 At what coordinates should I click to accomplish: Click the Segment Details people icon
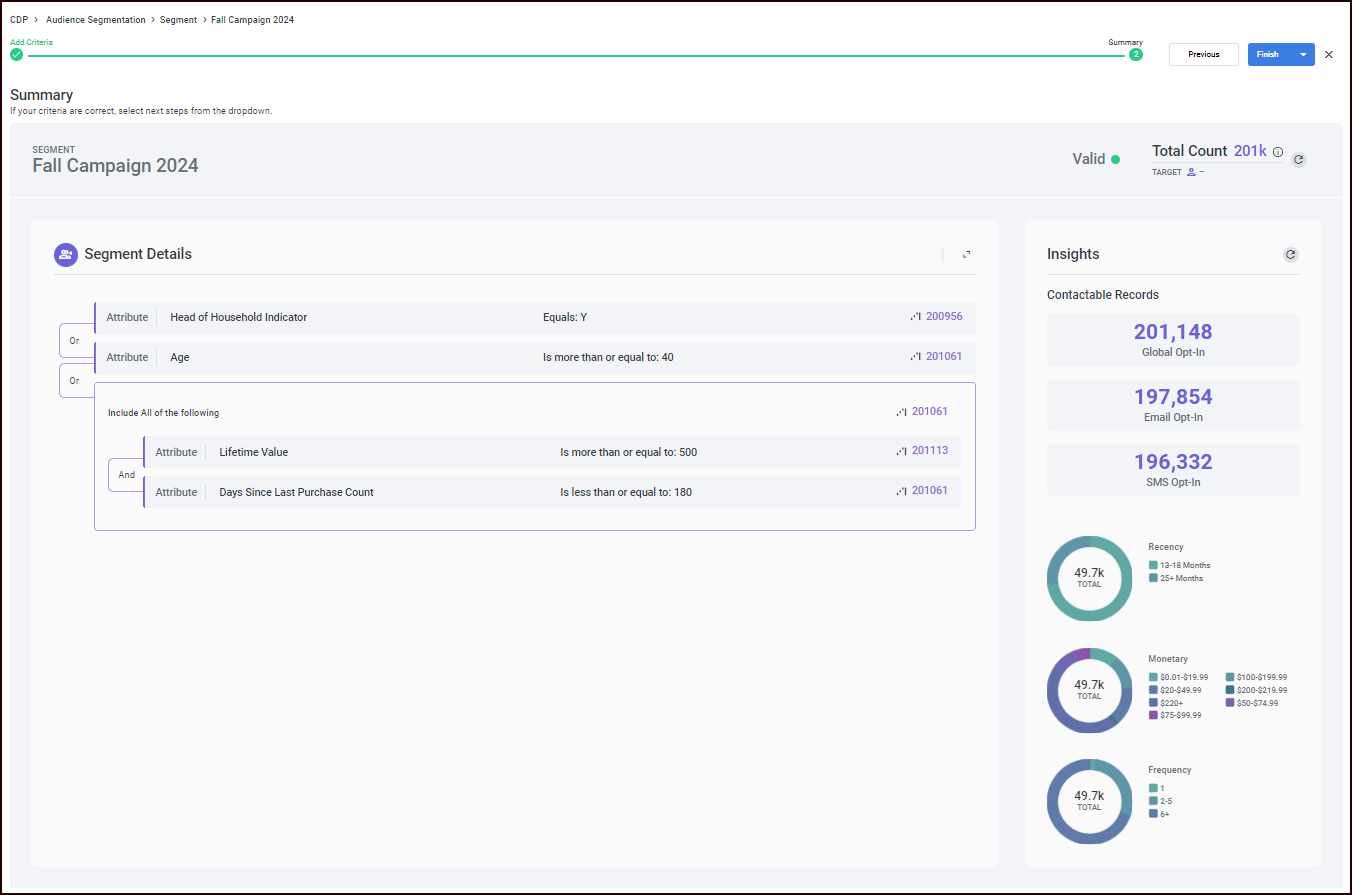coord(65,255)
